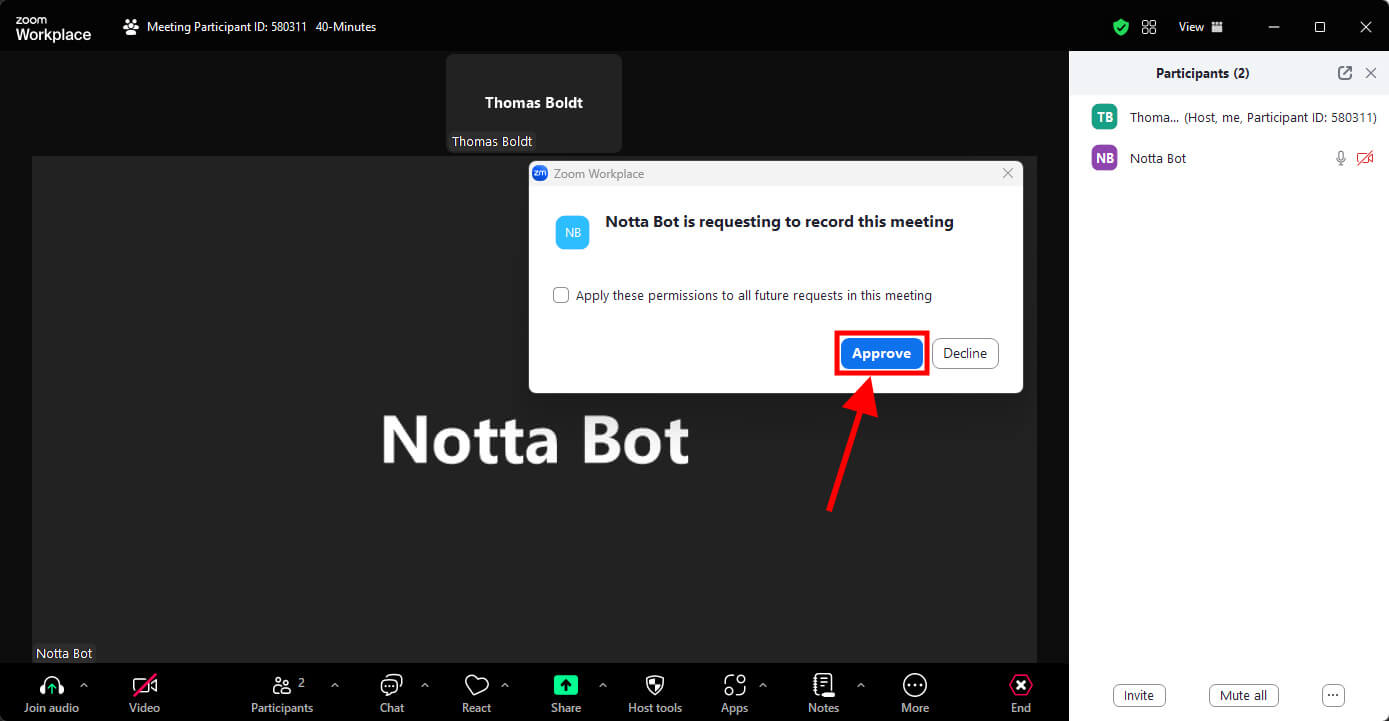Close the recording request dialog
The image size is (1389, 721).
1008,173
